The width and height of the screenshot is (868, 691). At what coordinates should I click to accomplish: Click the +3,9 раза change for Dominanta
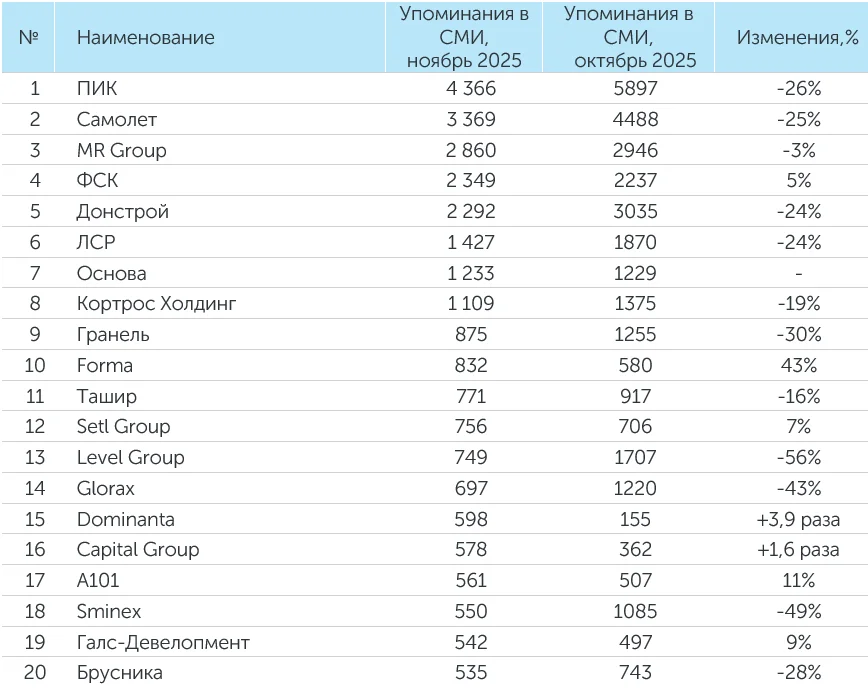coord(798,519)
